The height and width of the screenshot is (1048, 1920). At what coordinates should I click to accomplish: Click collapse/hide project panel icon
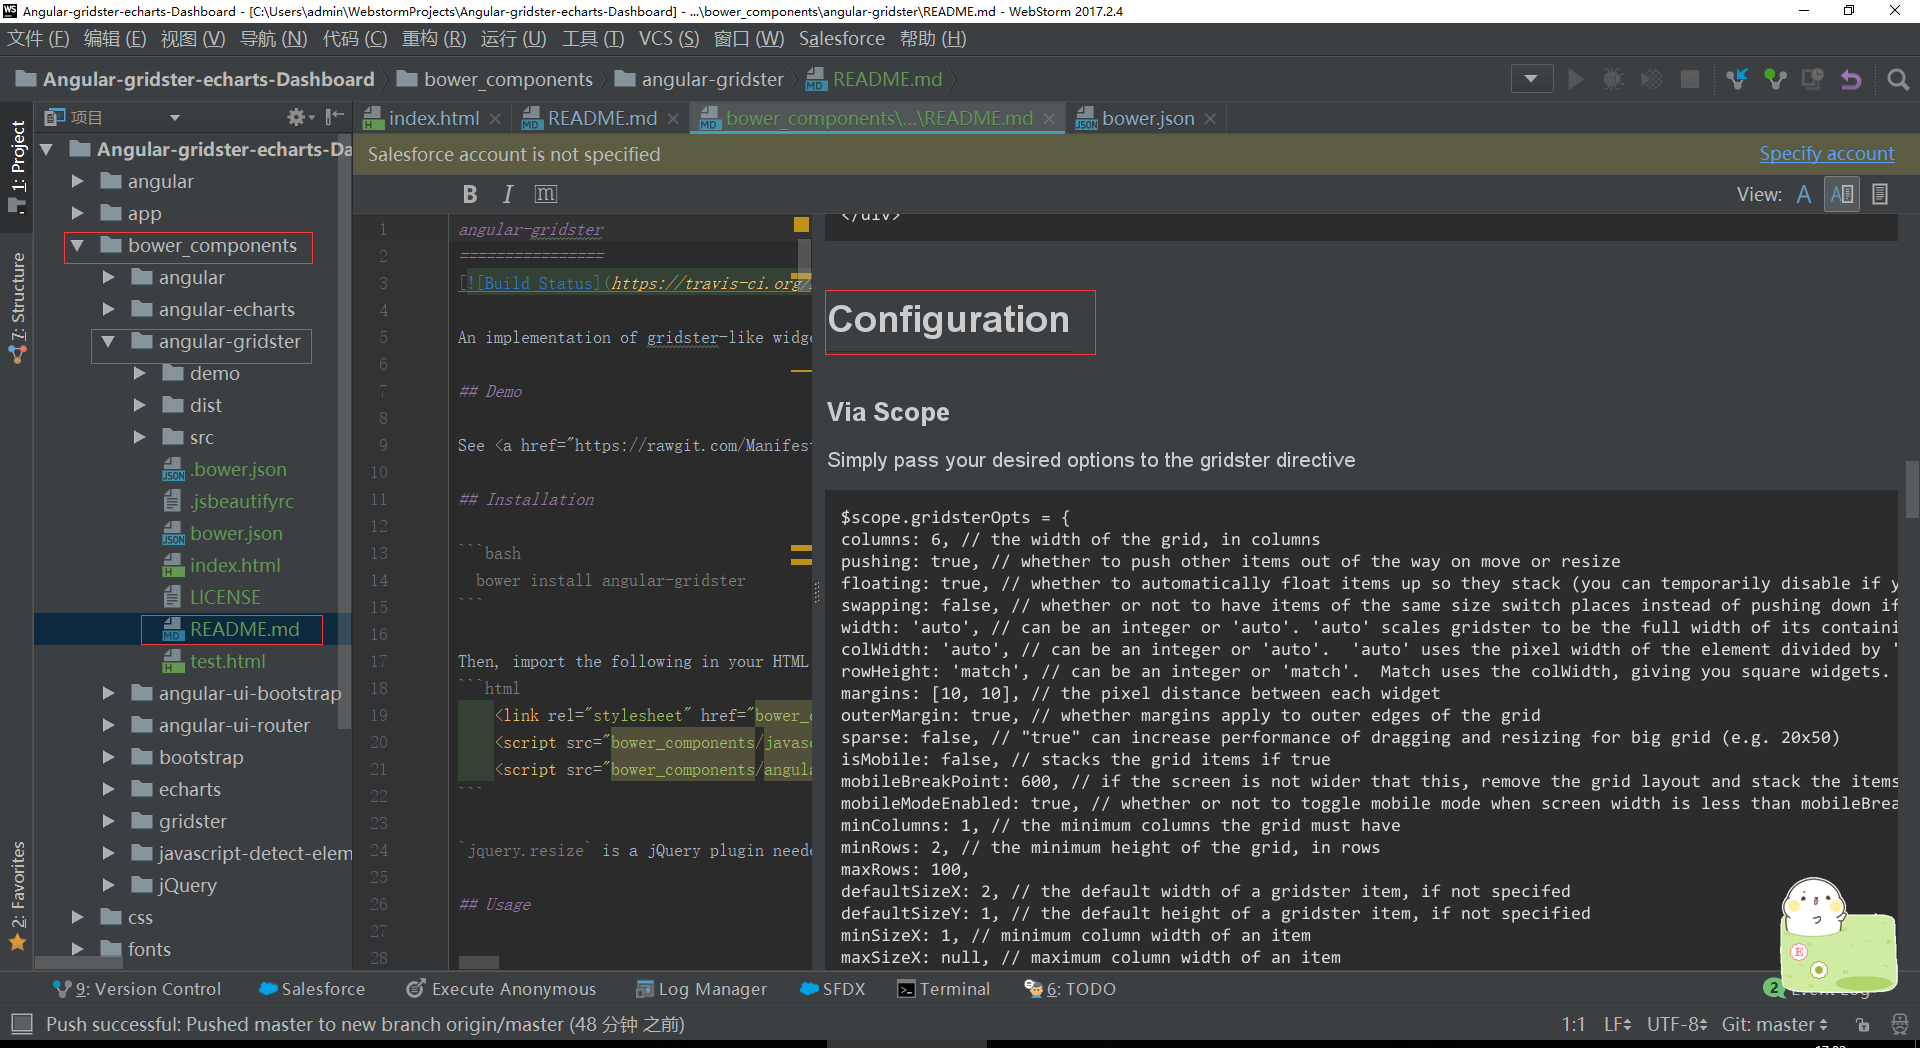334,117
